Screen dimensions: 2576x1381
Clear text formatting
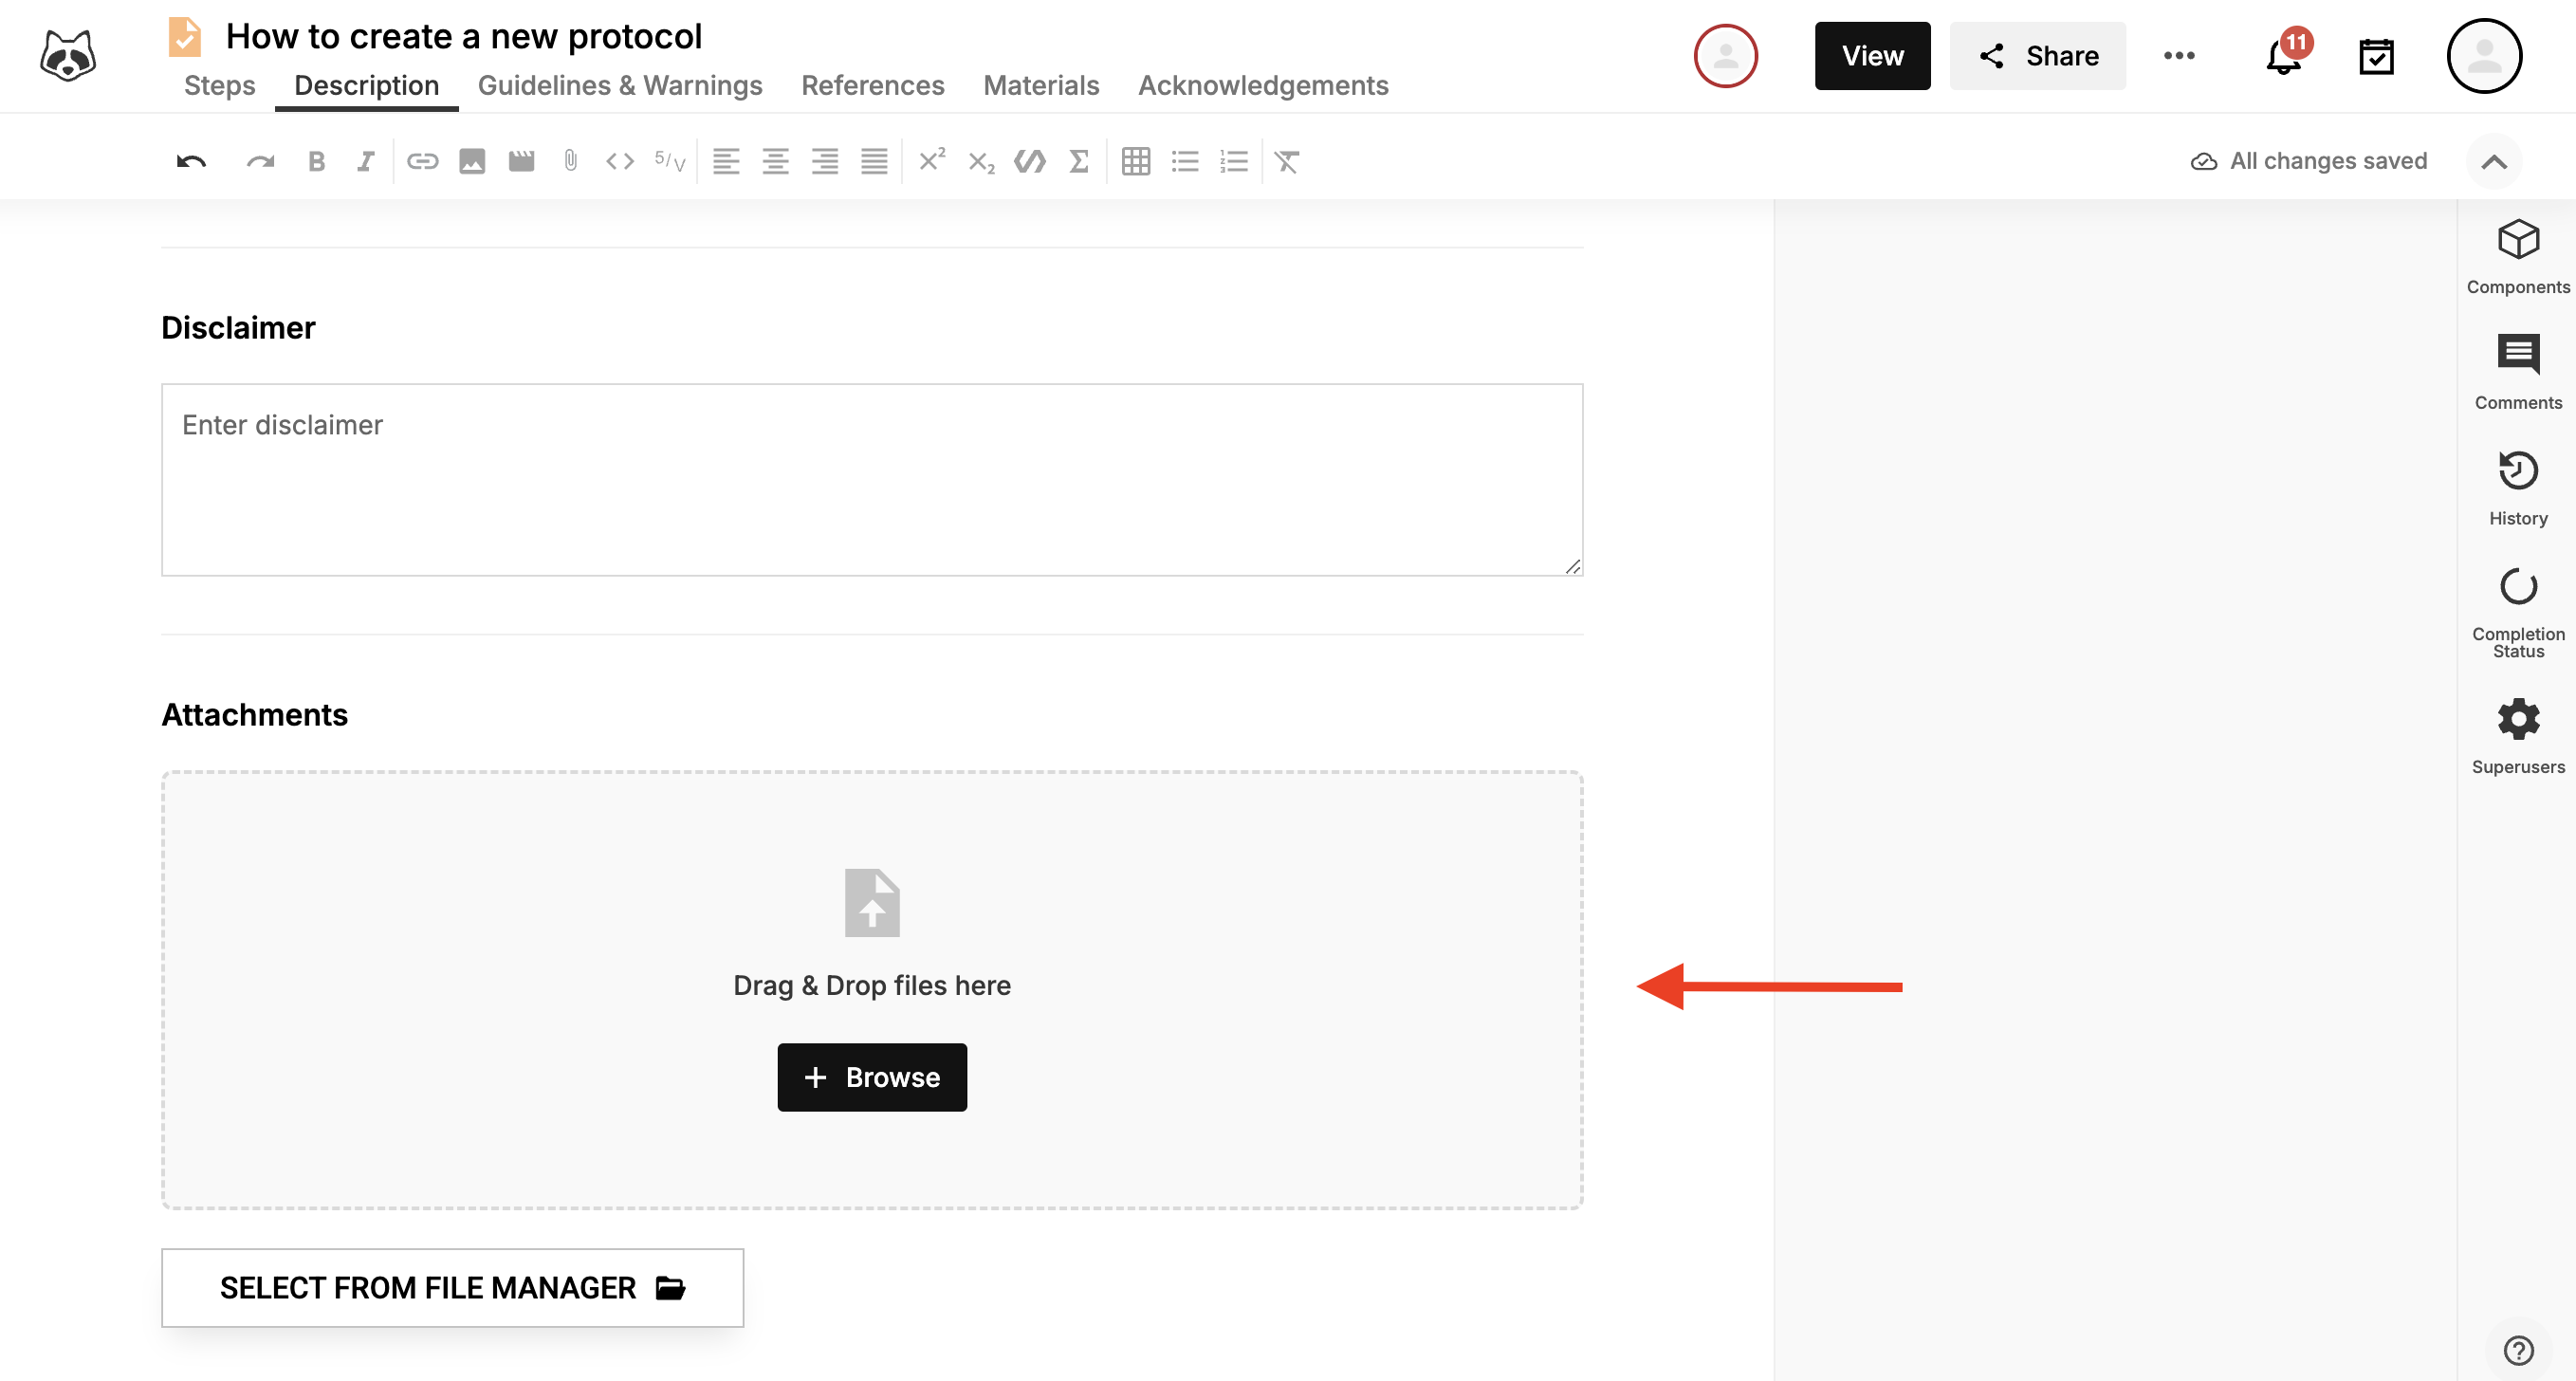pyautogui.click(x=1287, y=161)
